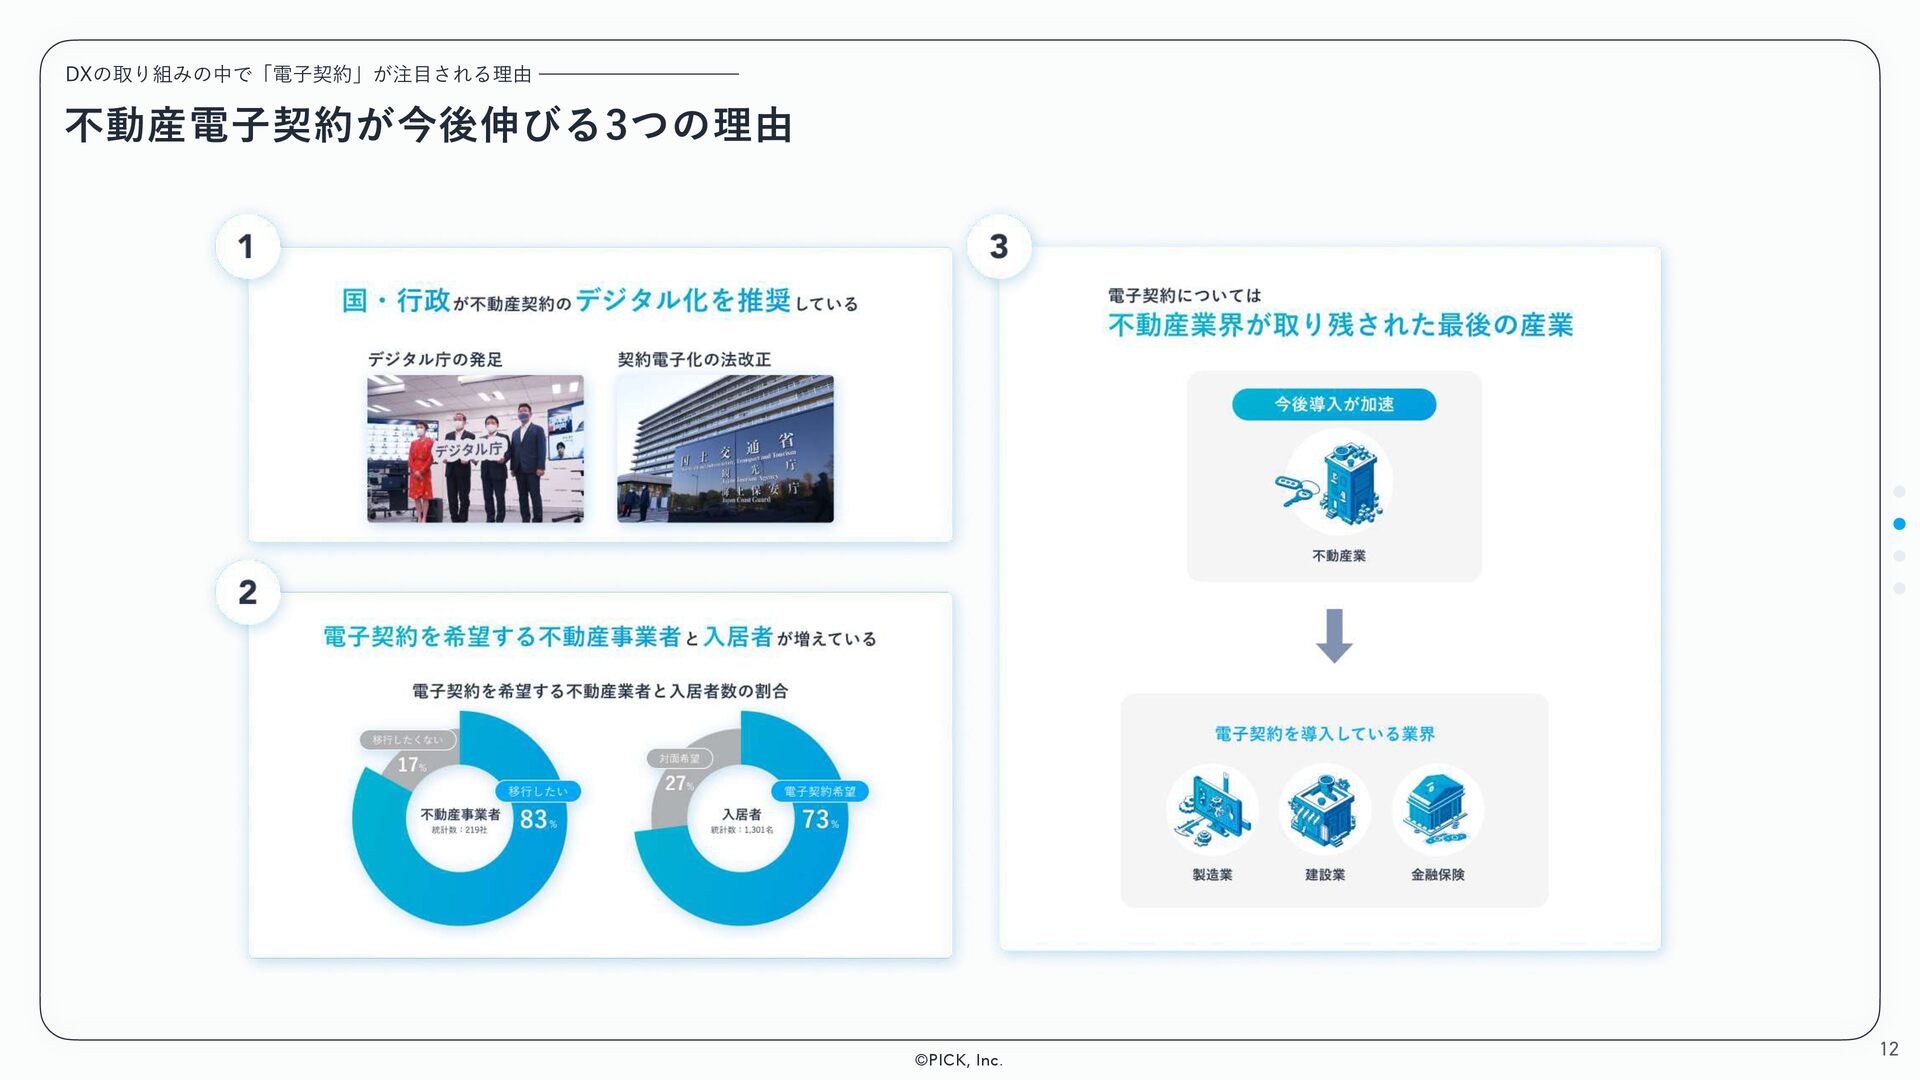Click the 電子契約希望 73% label
This screenshot has width=1920, height=1080.
coord(819,791)
